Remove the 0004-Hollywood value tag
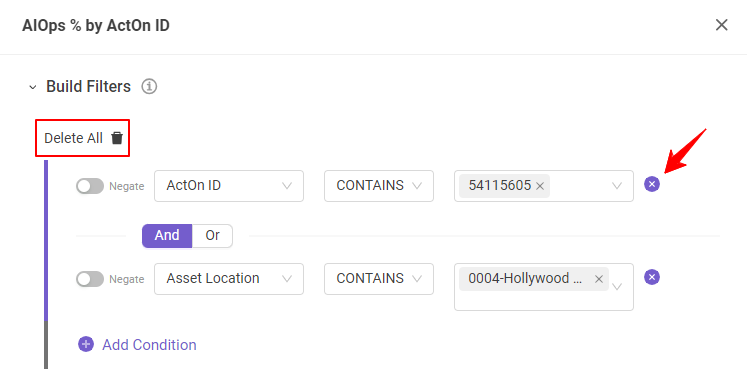This screenshot has width=747, height=384. click(x=599, y=279)
